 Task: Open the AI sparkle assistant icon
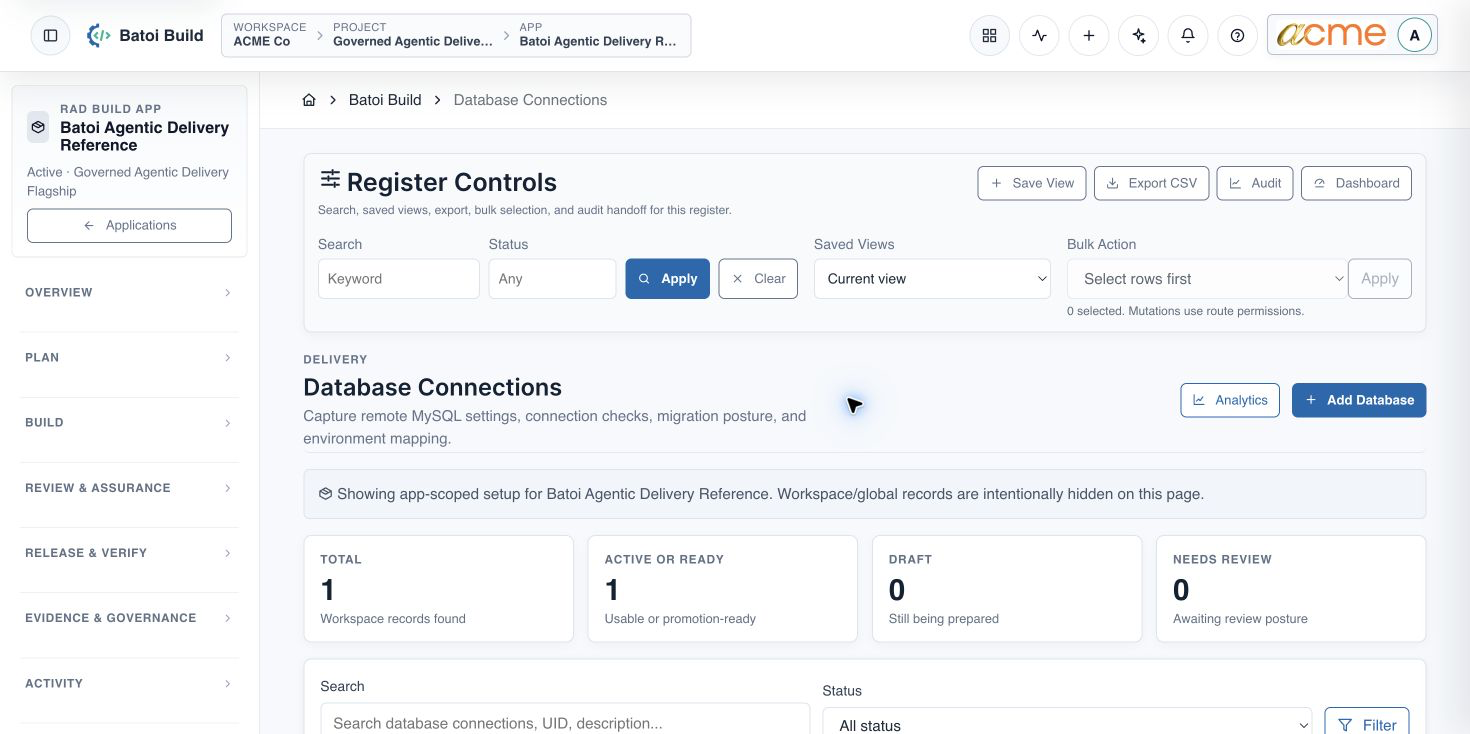(x=1138, y=35)
